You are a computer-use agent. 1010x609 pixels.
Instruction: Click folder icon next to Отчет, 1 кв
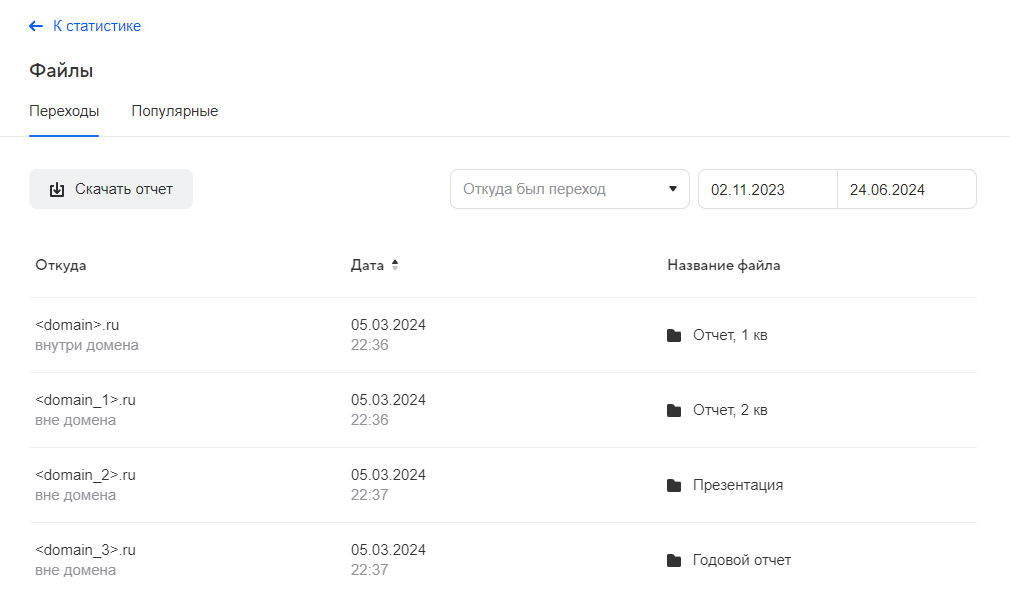click(674, 335)
